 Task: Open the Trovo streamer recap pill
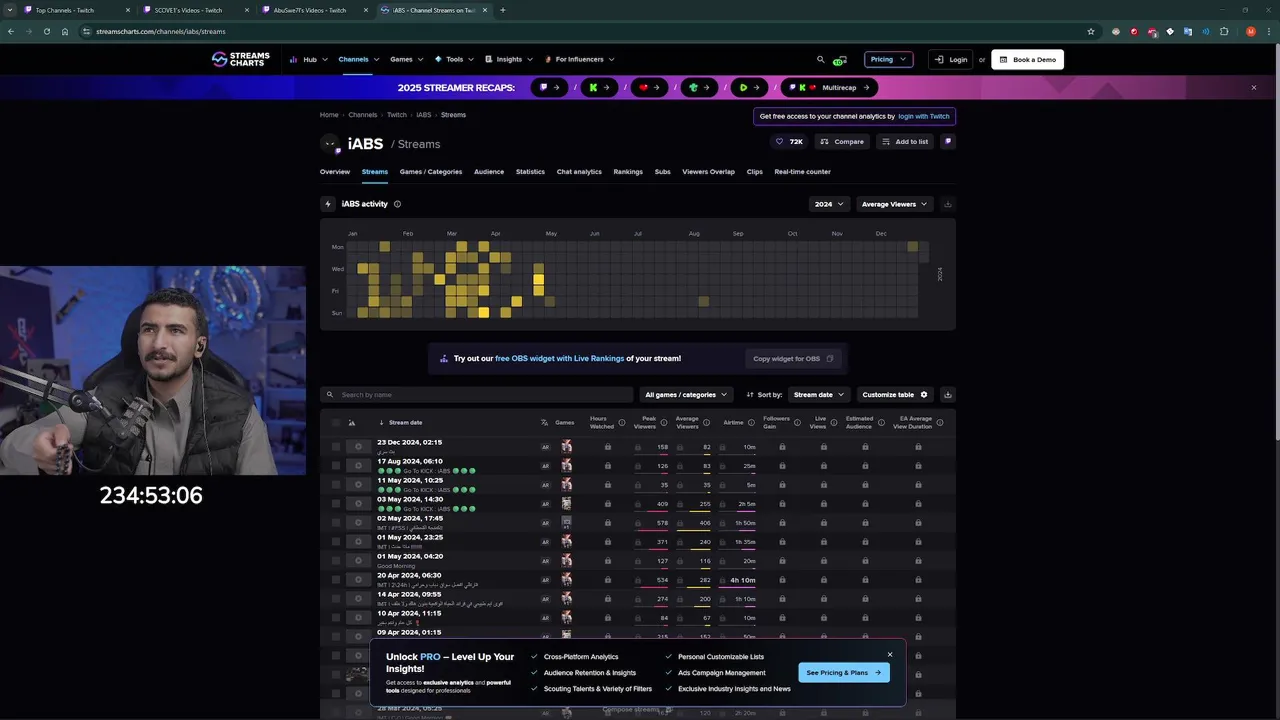click(699, 87)
